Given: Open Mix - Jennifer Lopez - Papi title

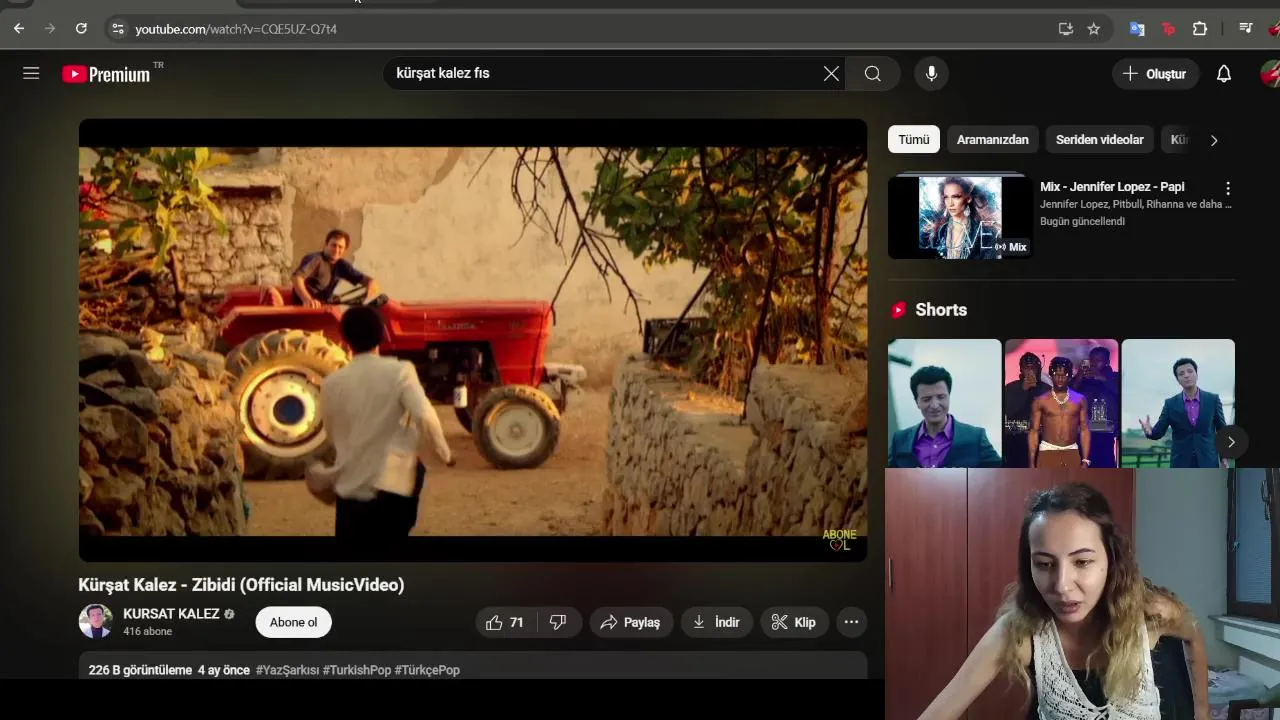Looking at the screenshot, I should pyautogui.click(x=1112, y=187).
